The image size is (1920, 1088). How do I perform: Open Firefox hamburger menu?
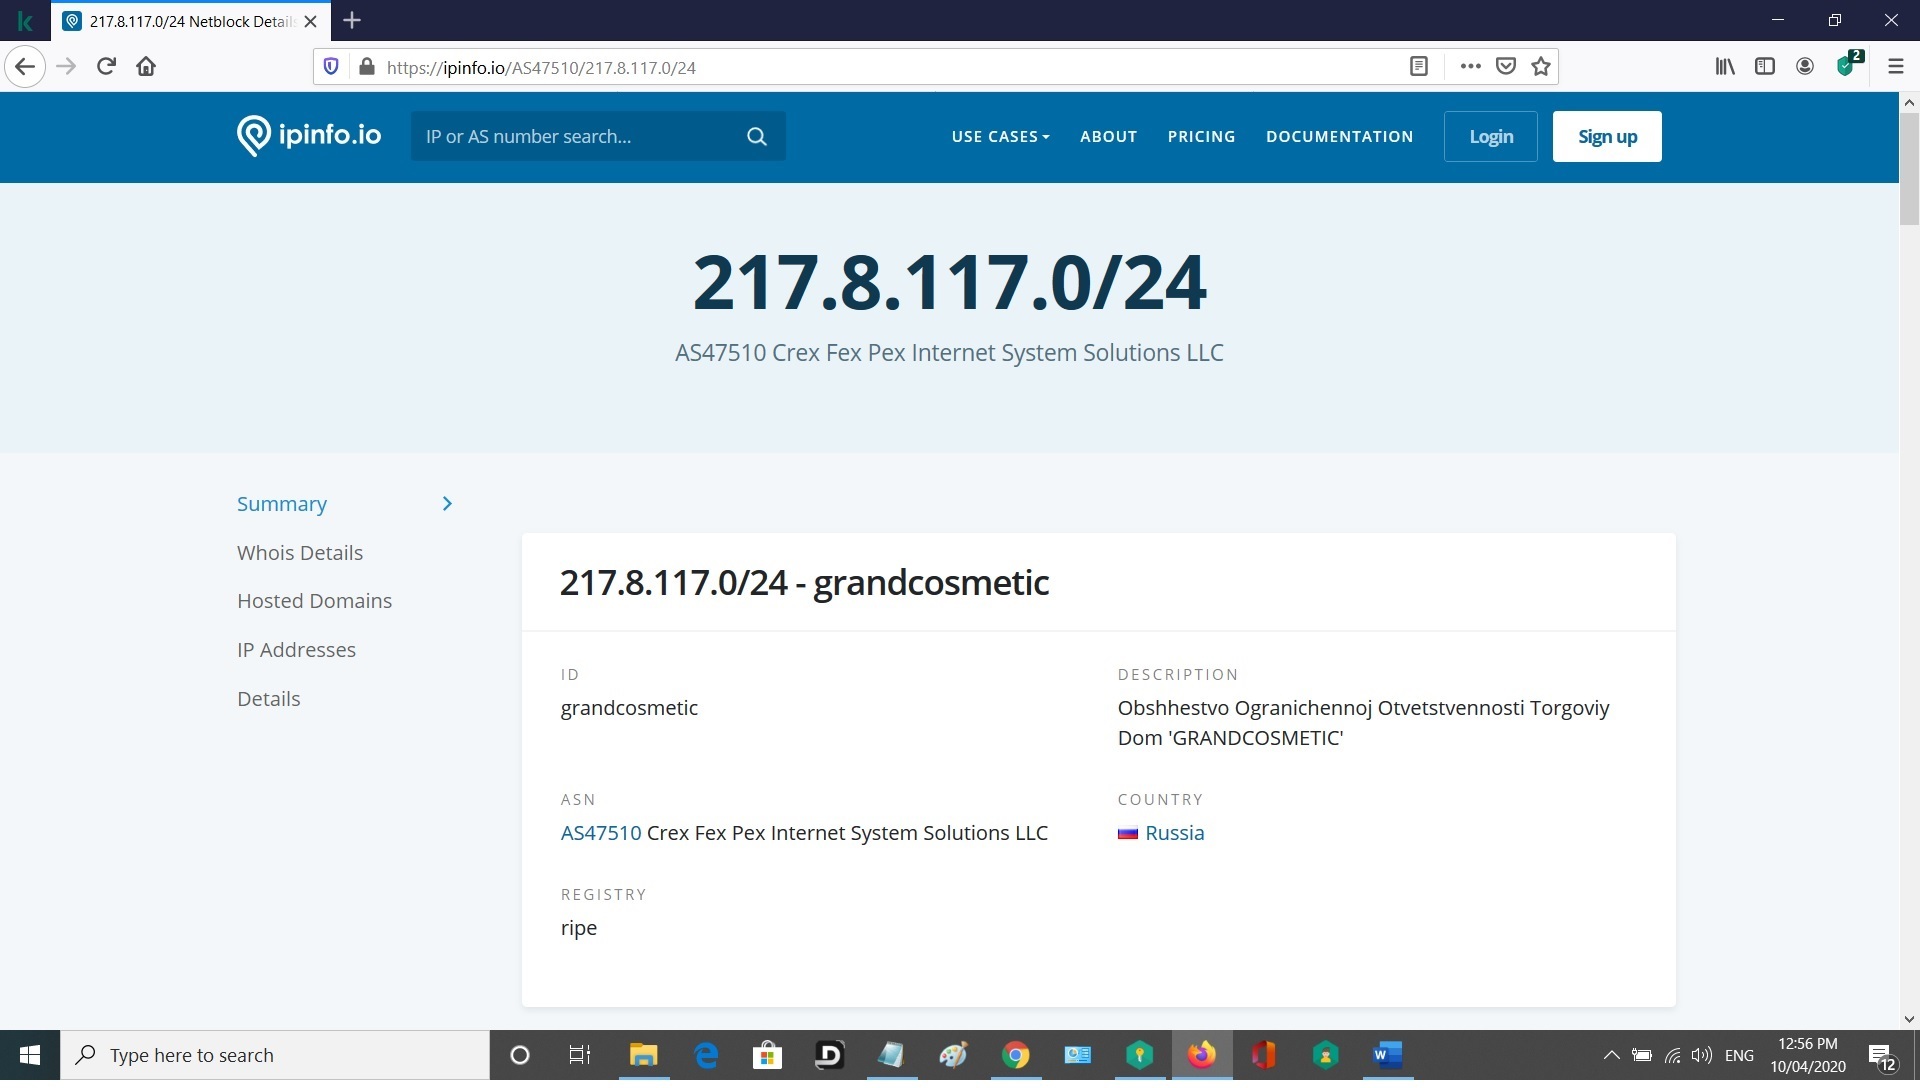(1895, 67)
